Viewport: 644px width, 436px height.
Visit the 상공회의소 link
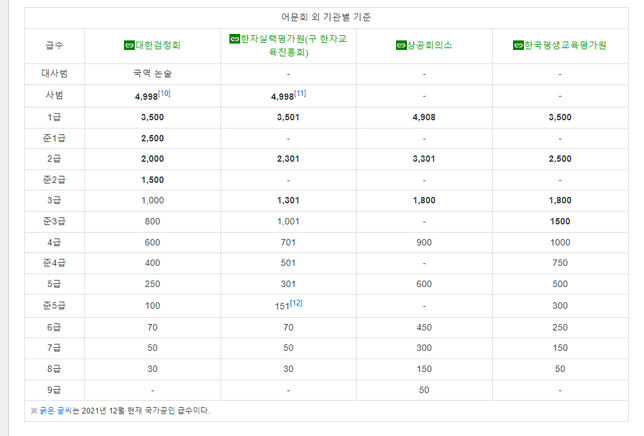[430, 45]
